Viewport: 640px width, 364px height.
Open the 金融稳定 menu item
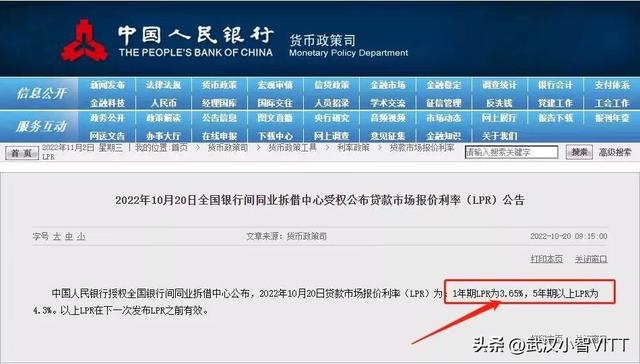(x=444, y=85)
